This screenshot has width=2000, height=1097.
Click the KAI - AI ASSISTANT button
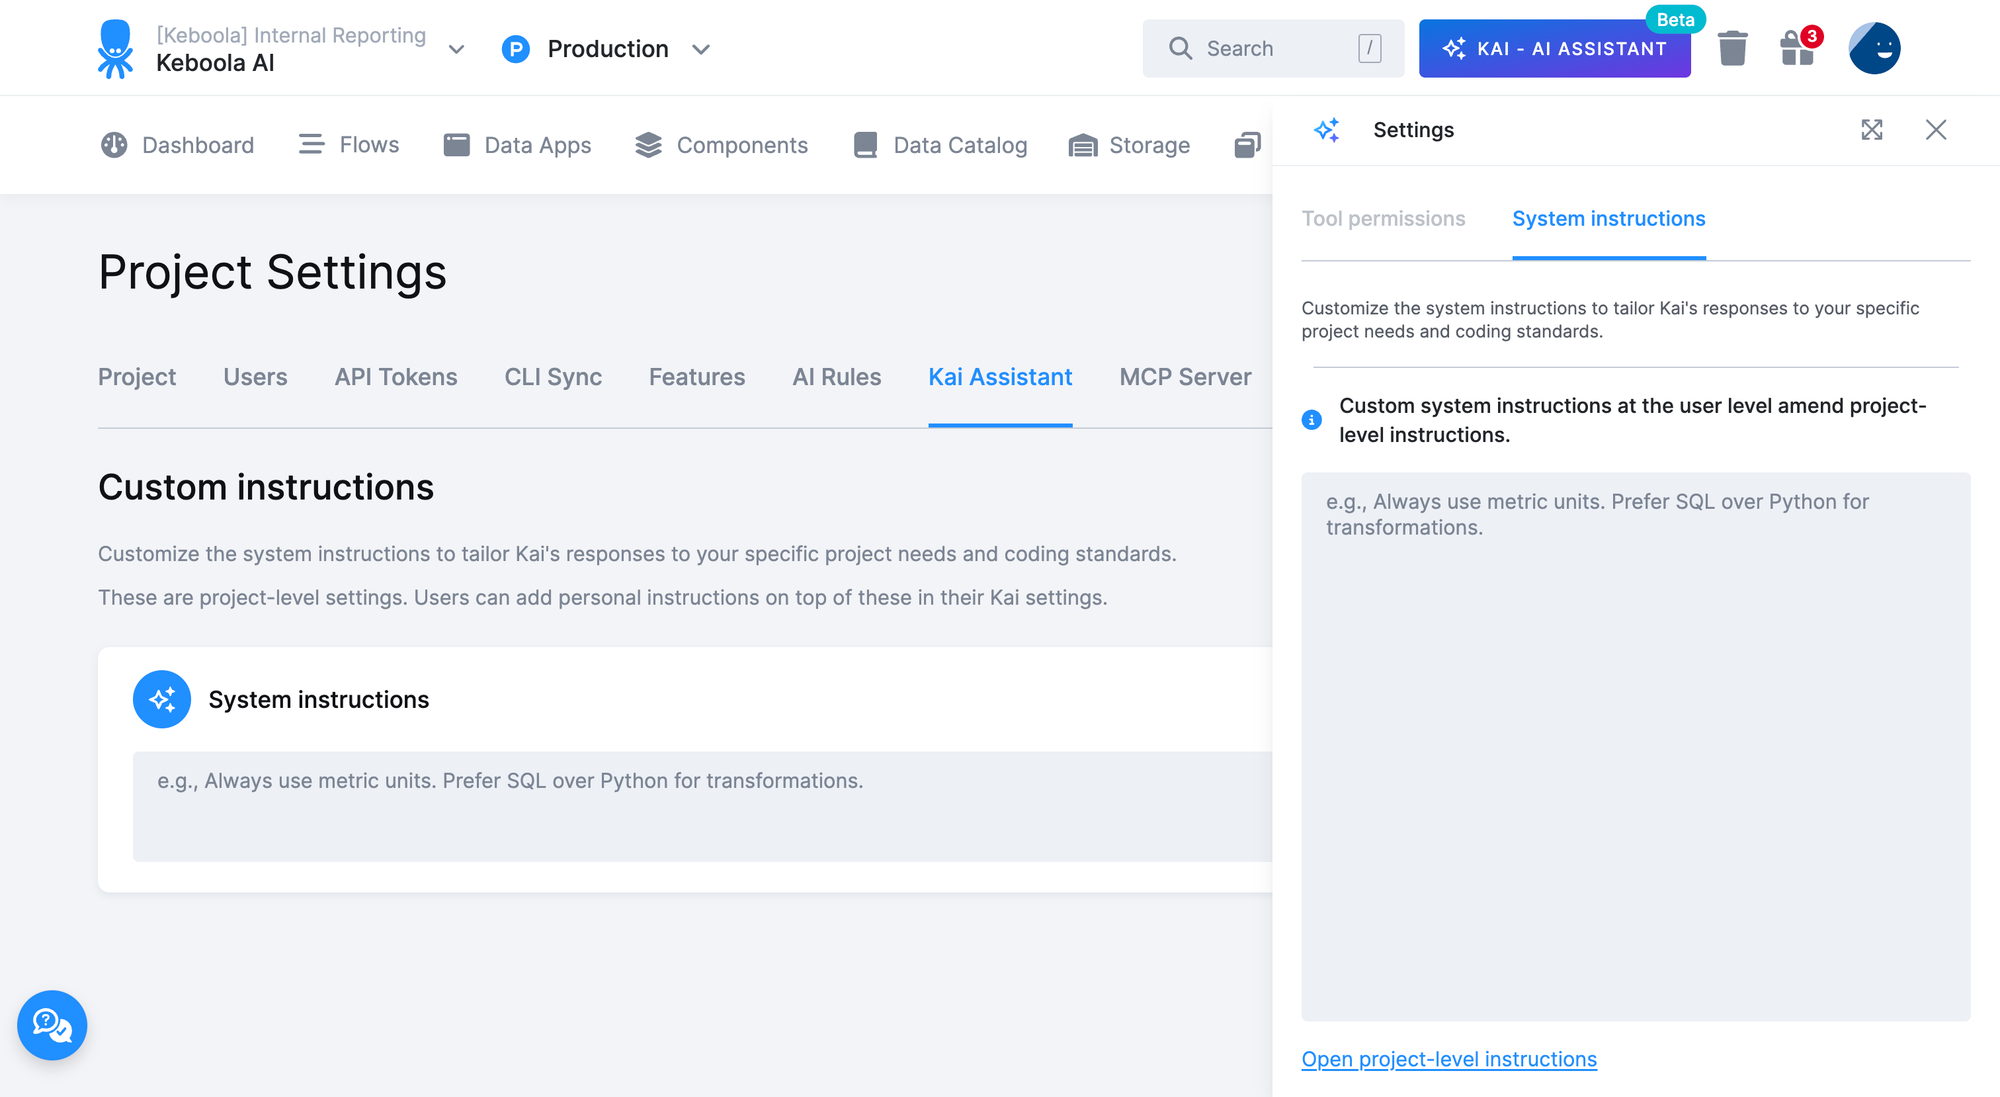pyautogui.click(x=1554, y=49)
